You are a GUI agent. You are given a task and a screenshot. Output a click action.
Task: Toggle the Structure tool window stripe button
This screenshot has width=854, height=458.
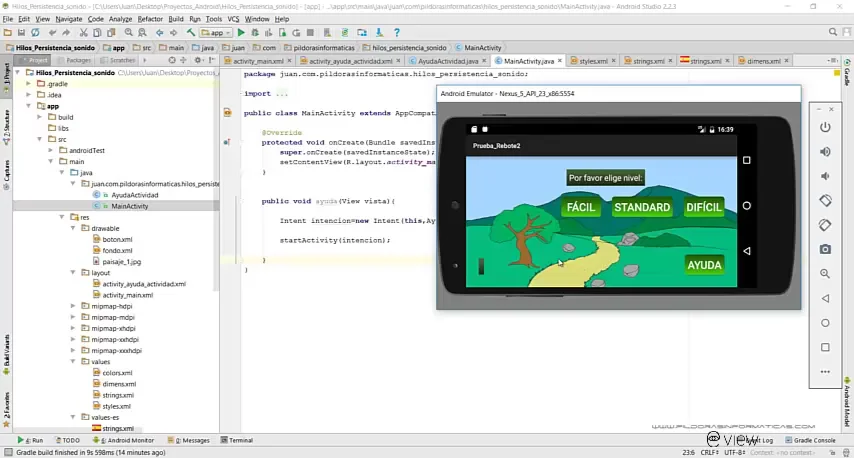pos(6,126)
